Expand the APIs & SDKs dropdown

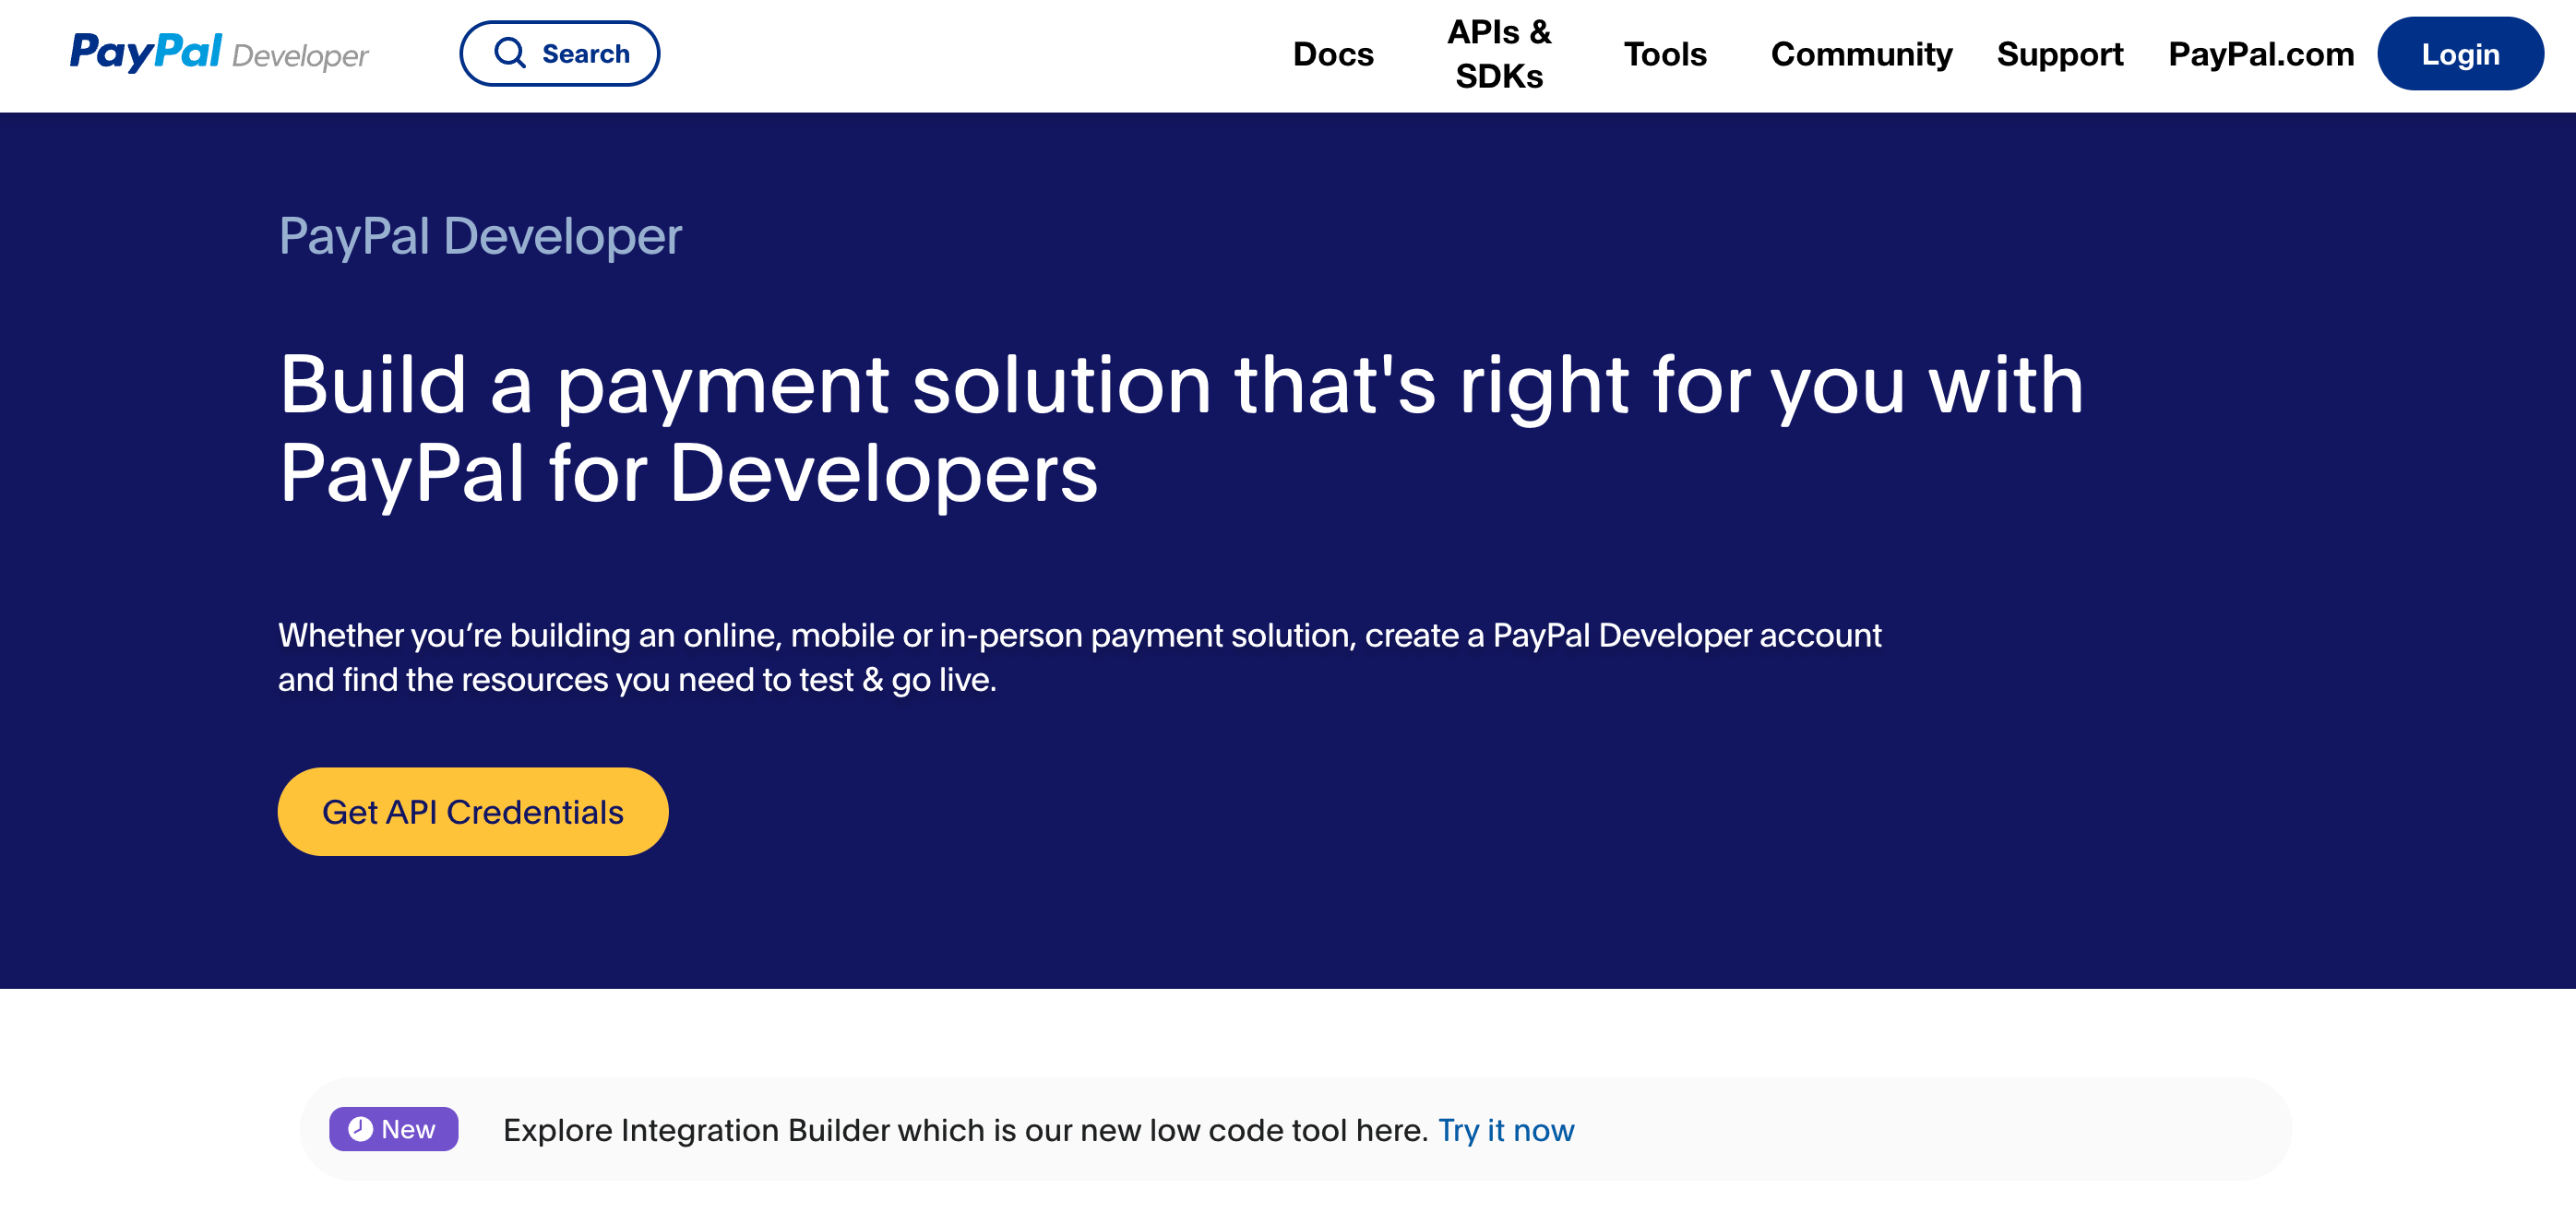[x=1500, y=54]
